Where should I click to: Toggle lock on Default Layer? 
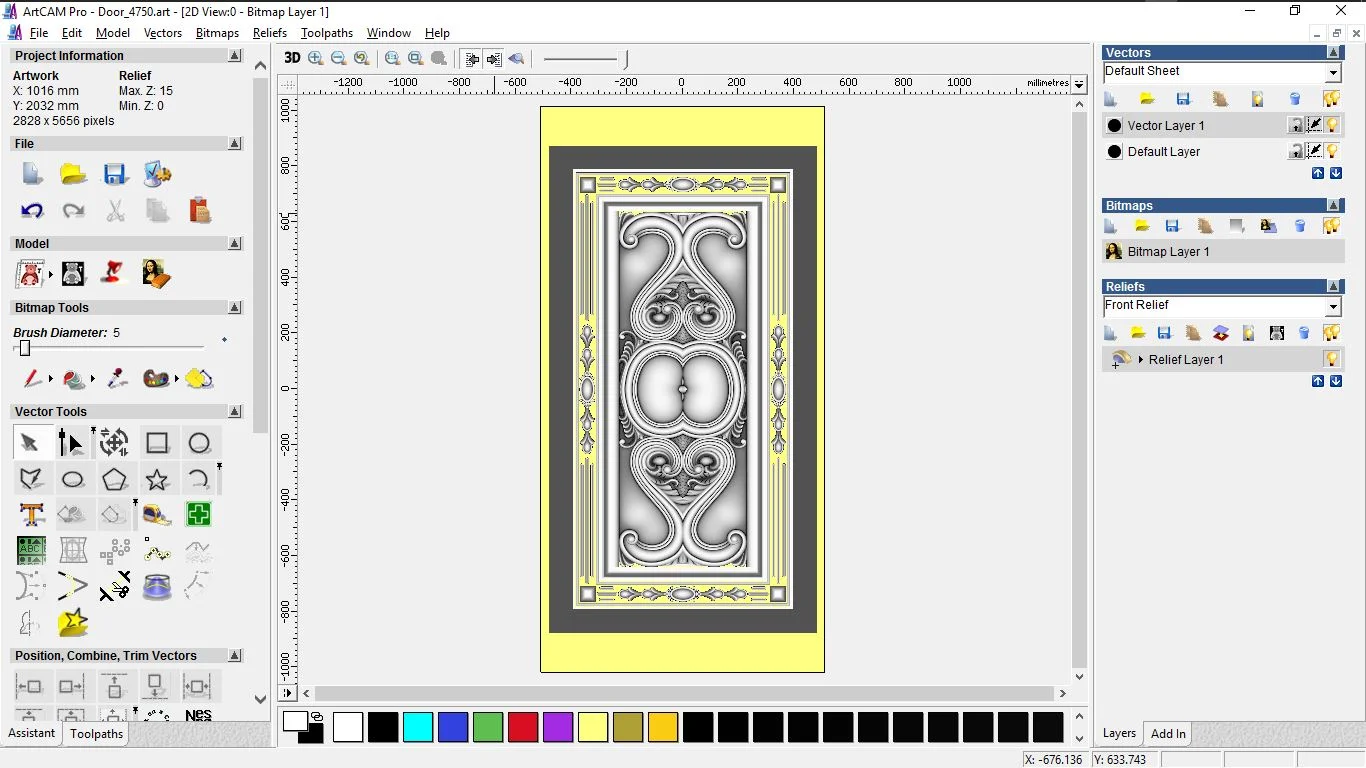(x=1296, y=151)
